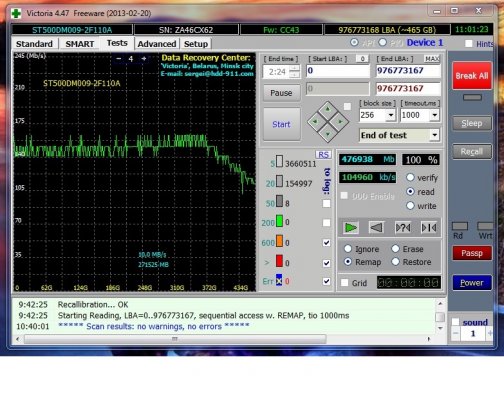
Task: Click the RS reset counters label
Action: (323, 155)
